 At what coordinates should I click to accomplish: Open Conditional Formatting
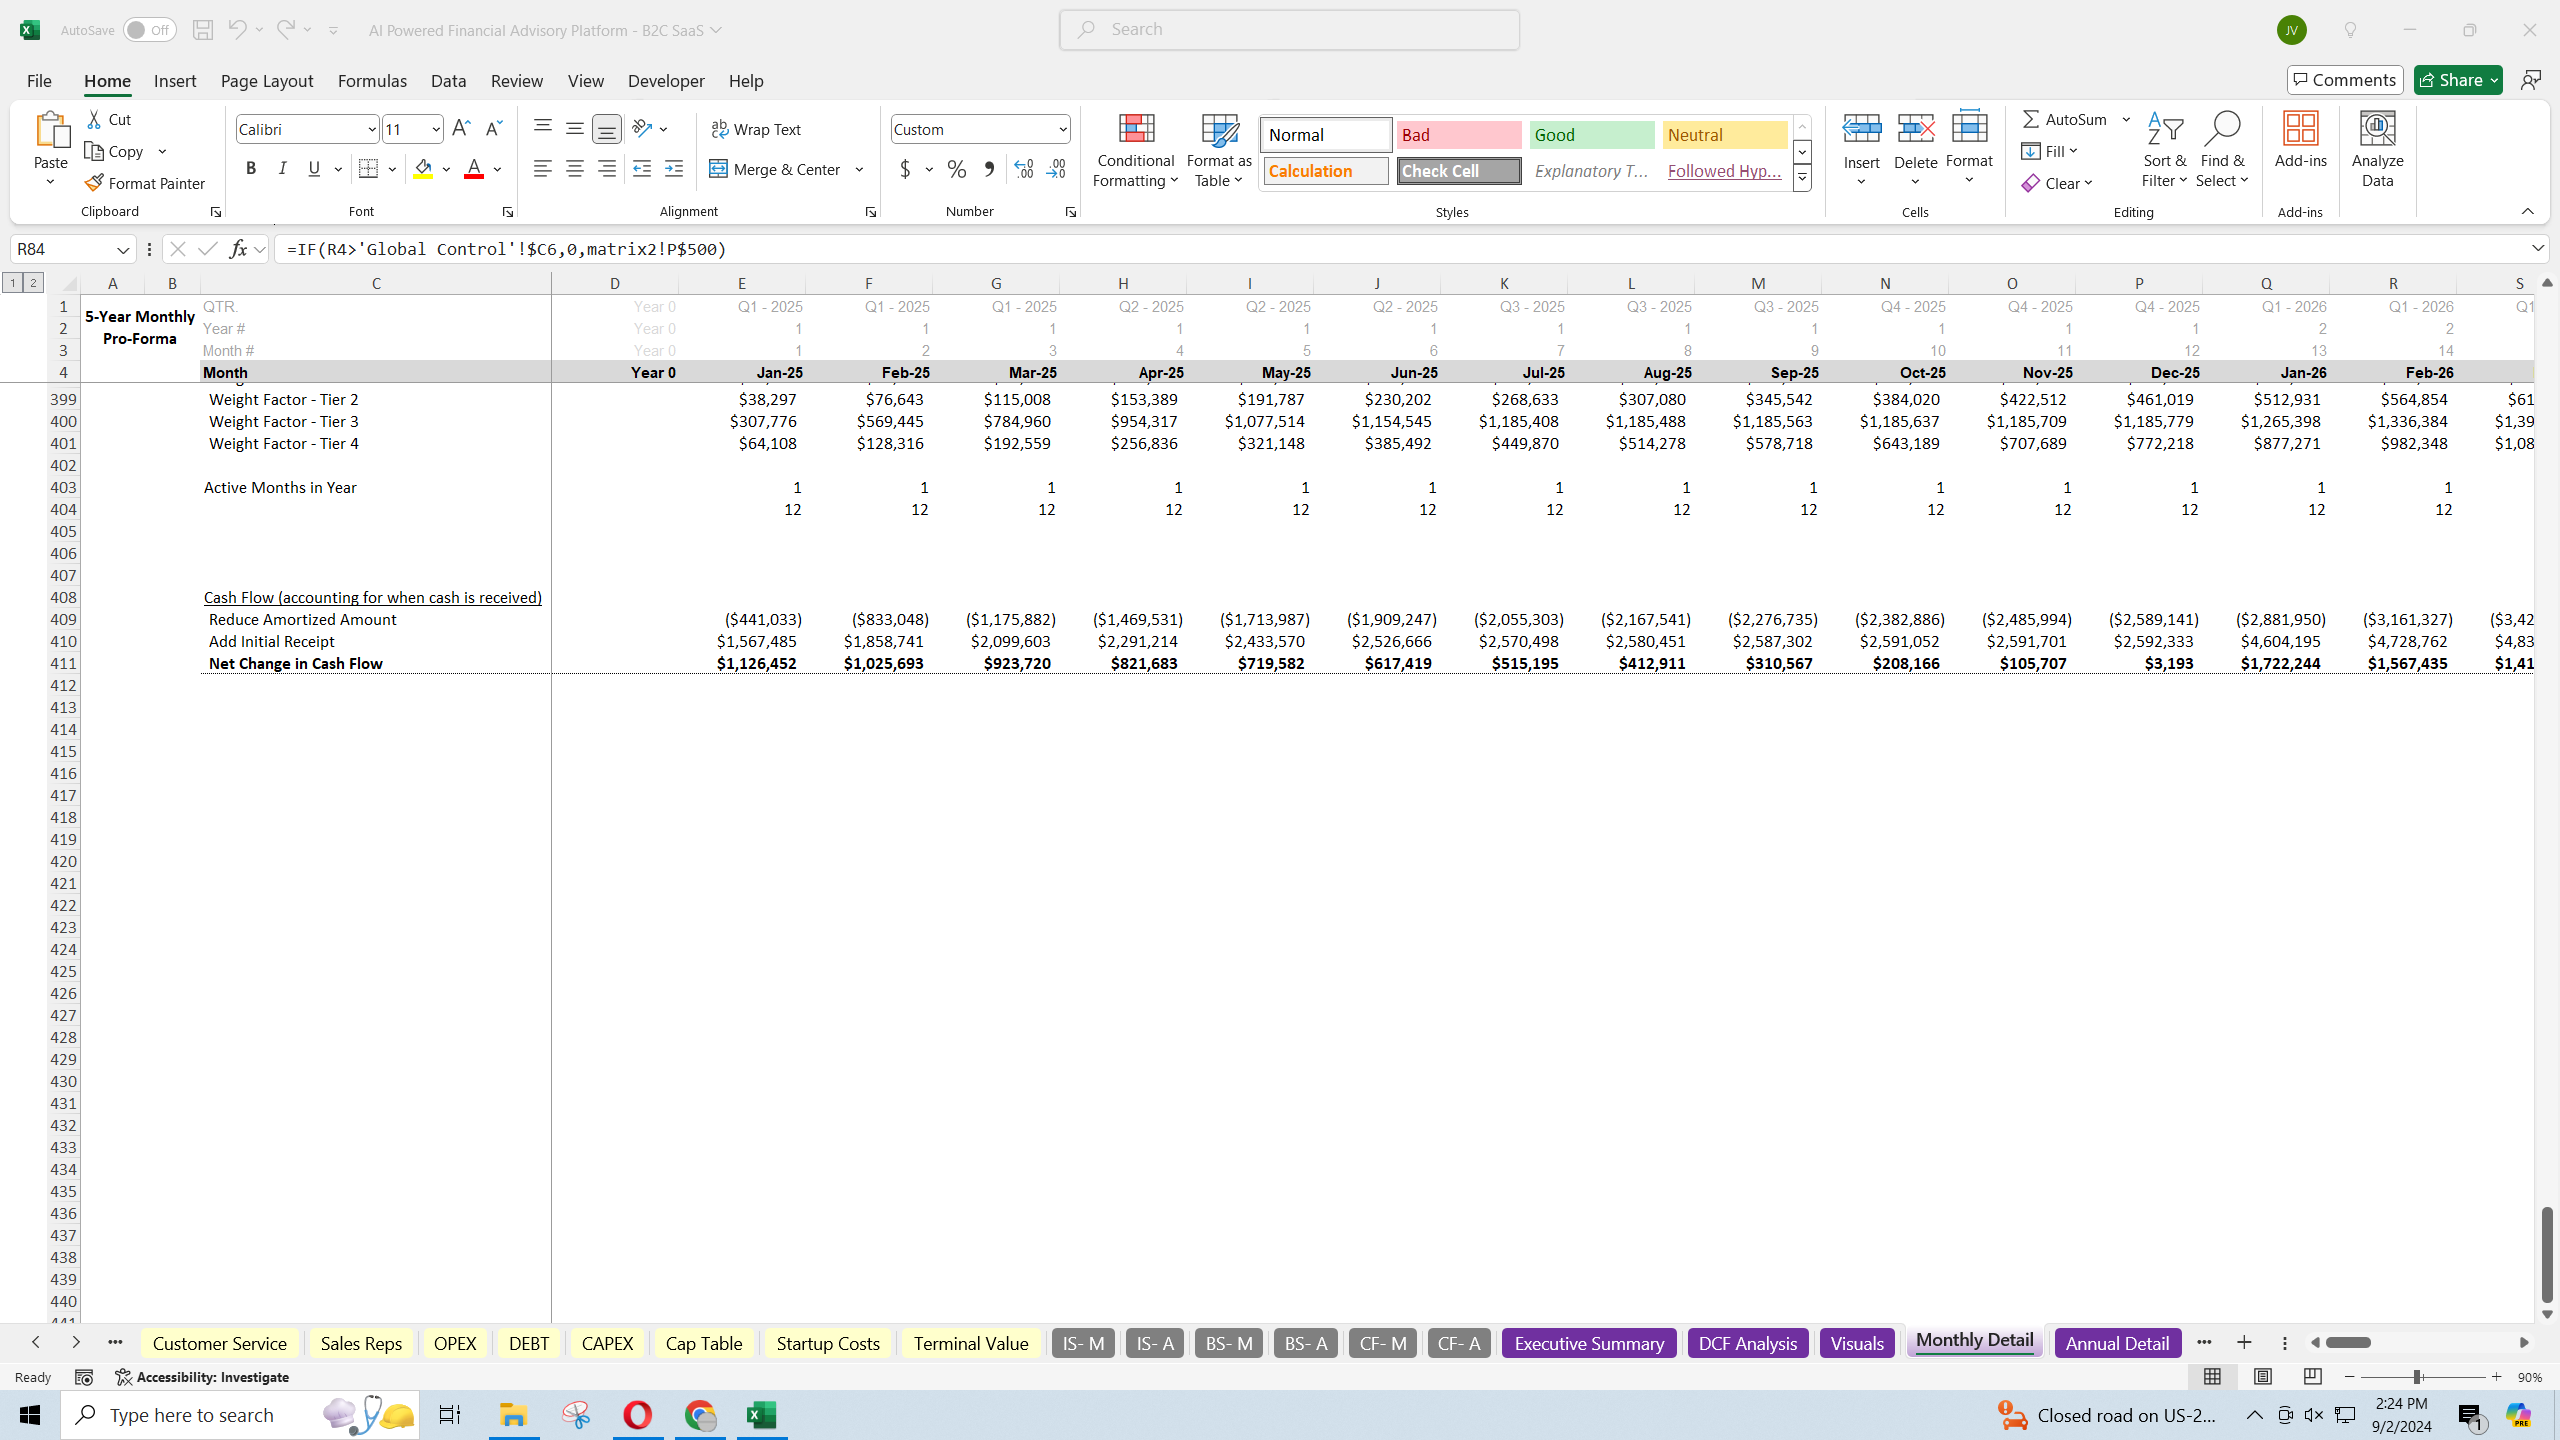[1136, 150]
